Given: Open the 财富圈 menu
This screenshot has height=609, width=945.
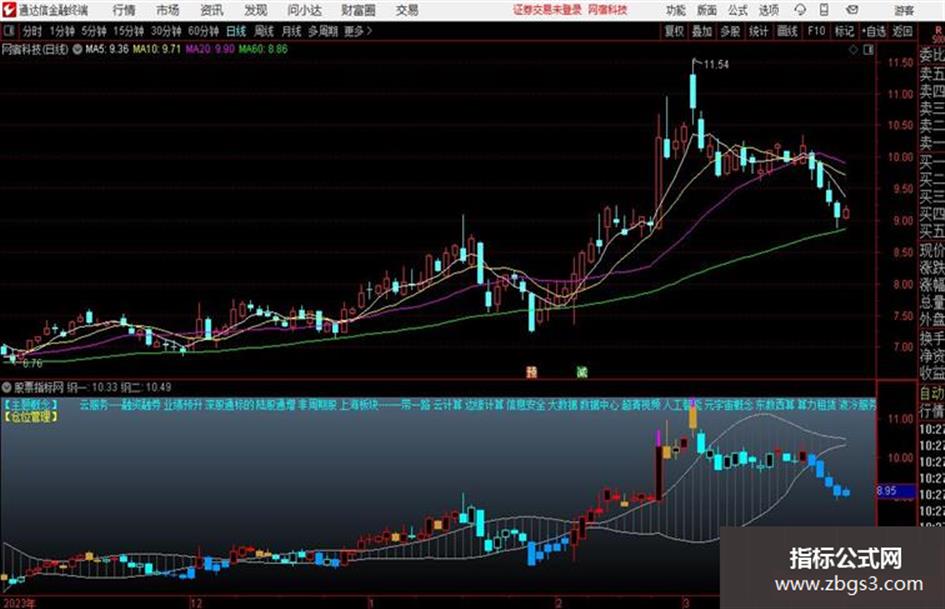Looking at the screenshot, I should point(358,10).
